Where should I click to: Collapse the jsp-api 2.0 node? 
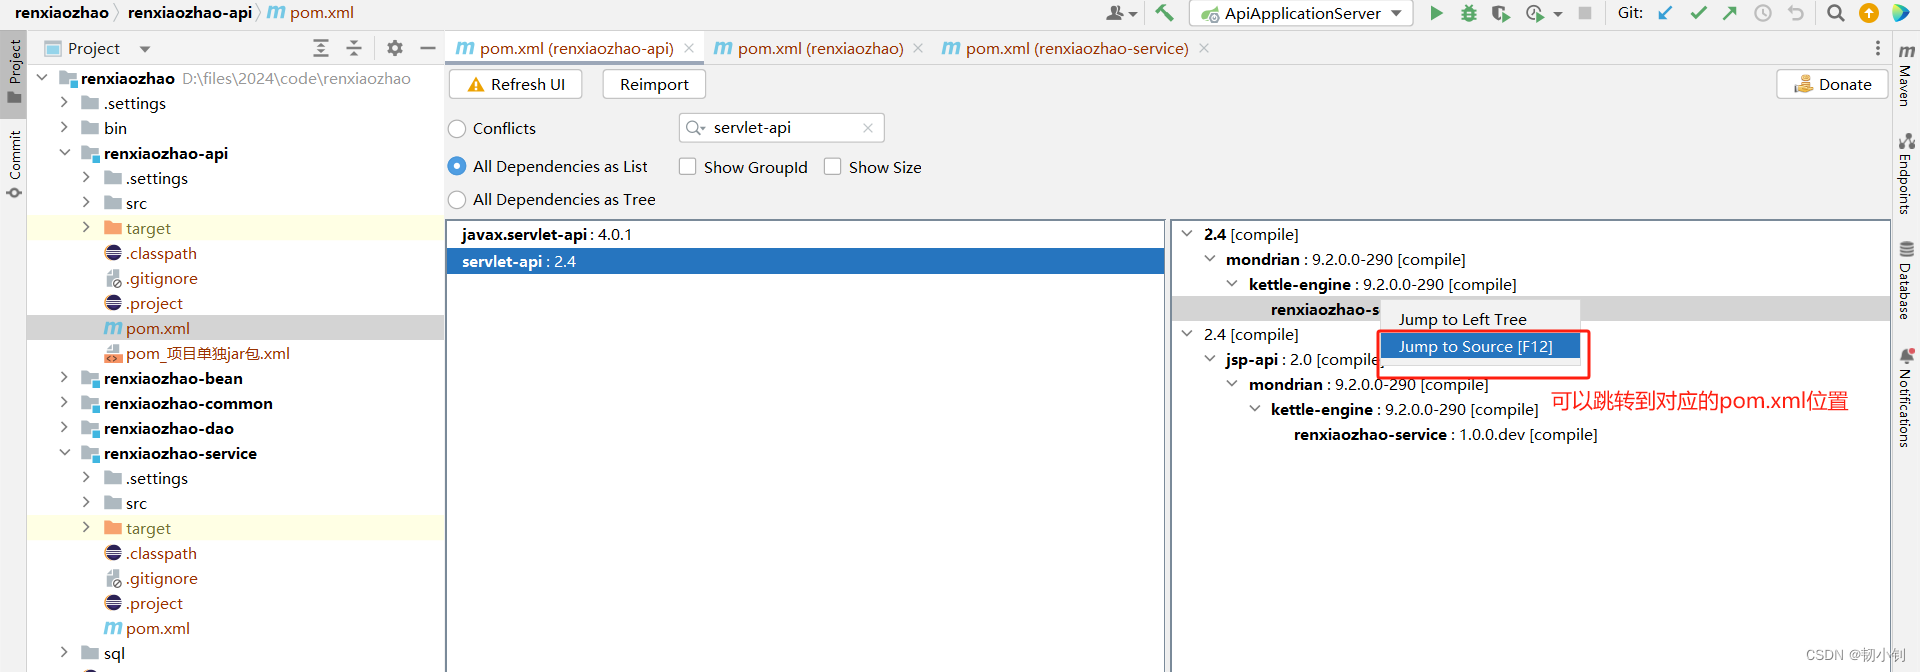pyautogui.click(x=1209, y=359)
